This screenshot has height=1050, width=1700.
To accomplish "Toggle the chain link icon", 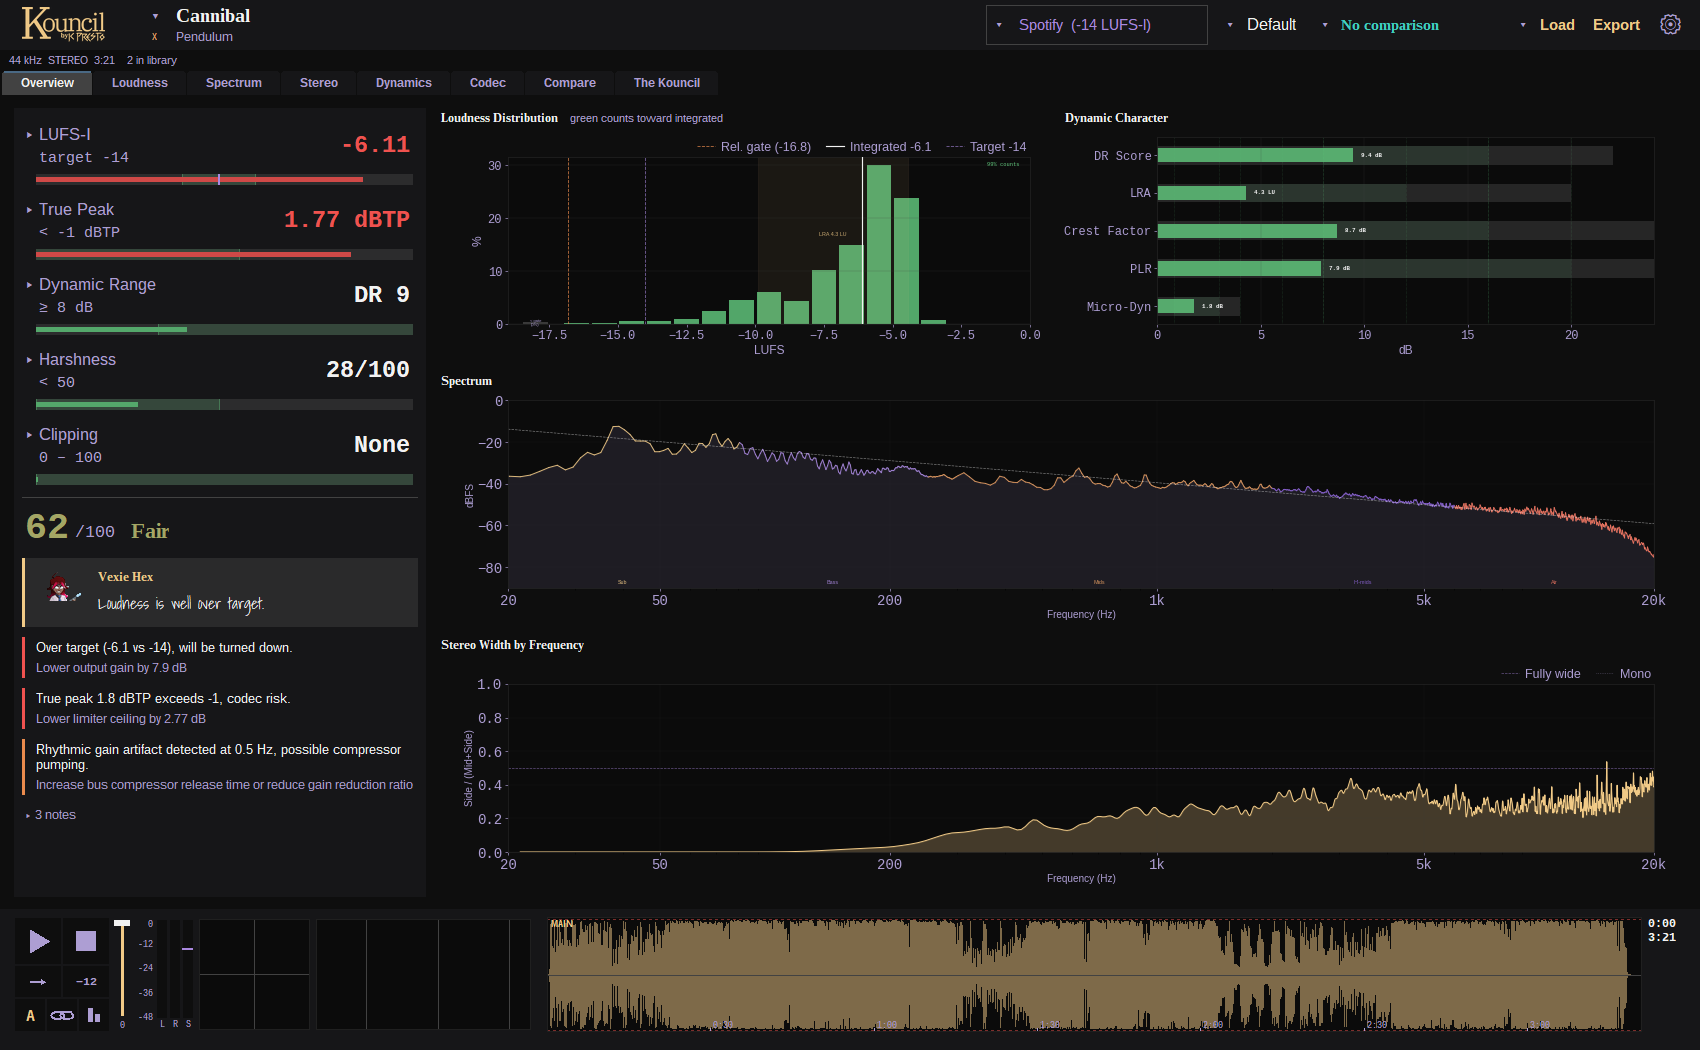I will (62, 1016).
